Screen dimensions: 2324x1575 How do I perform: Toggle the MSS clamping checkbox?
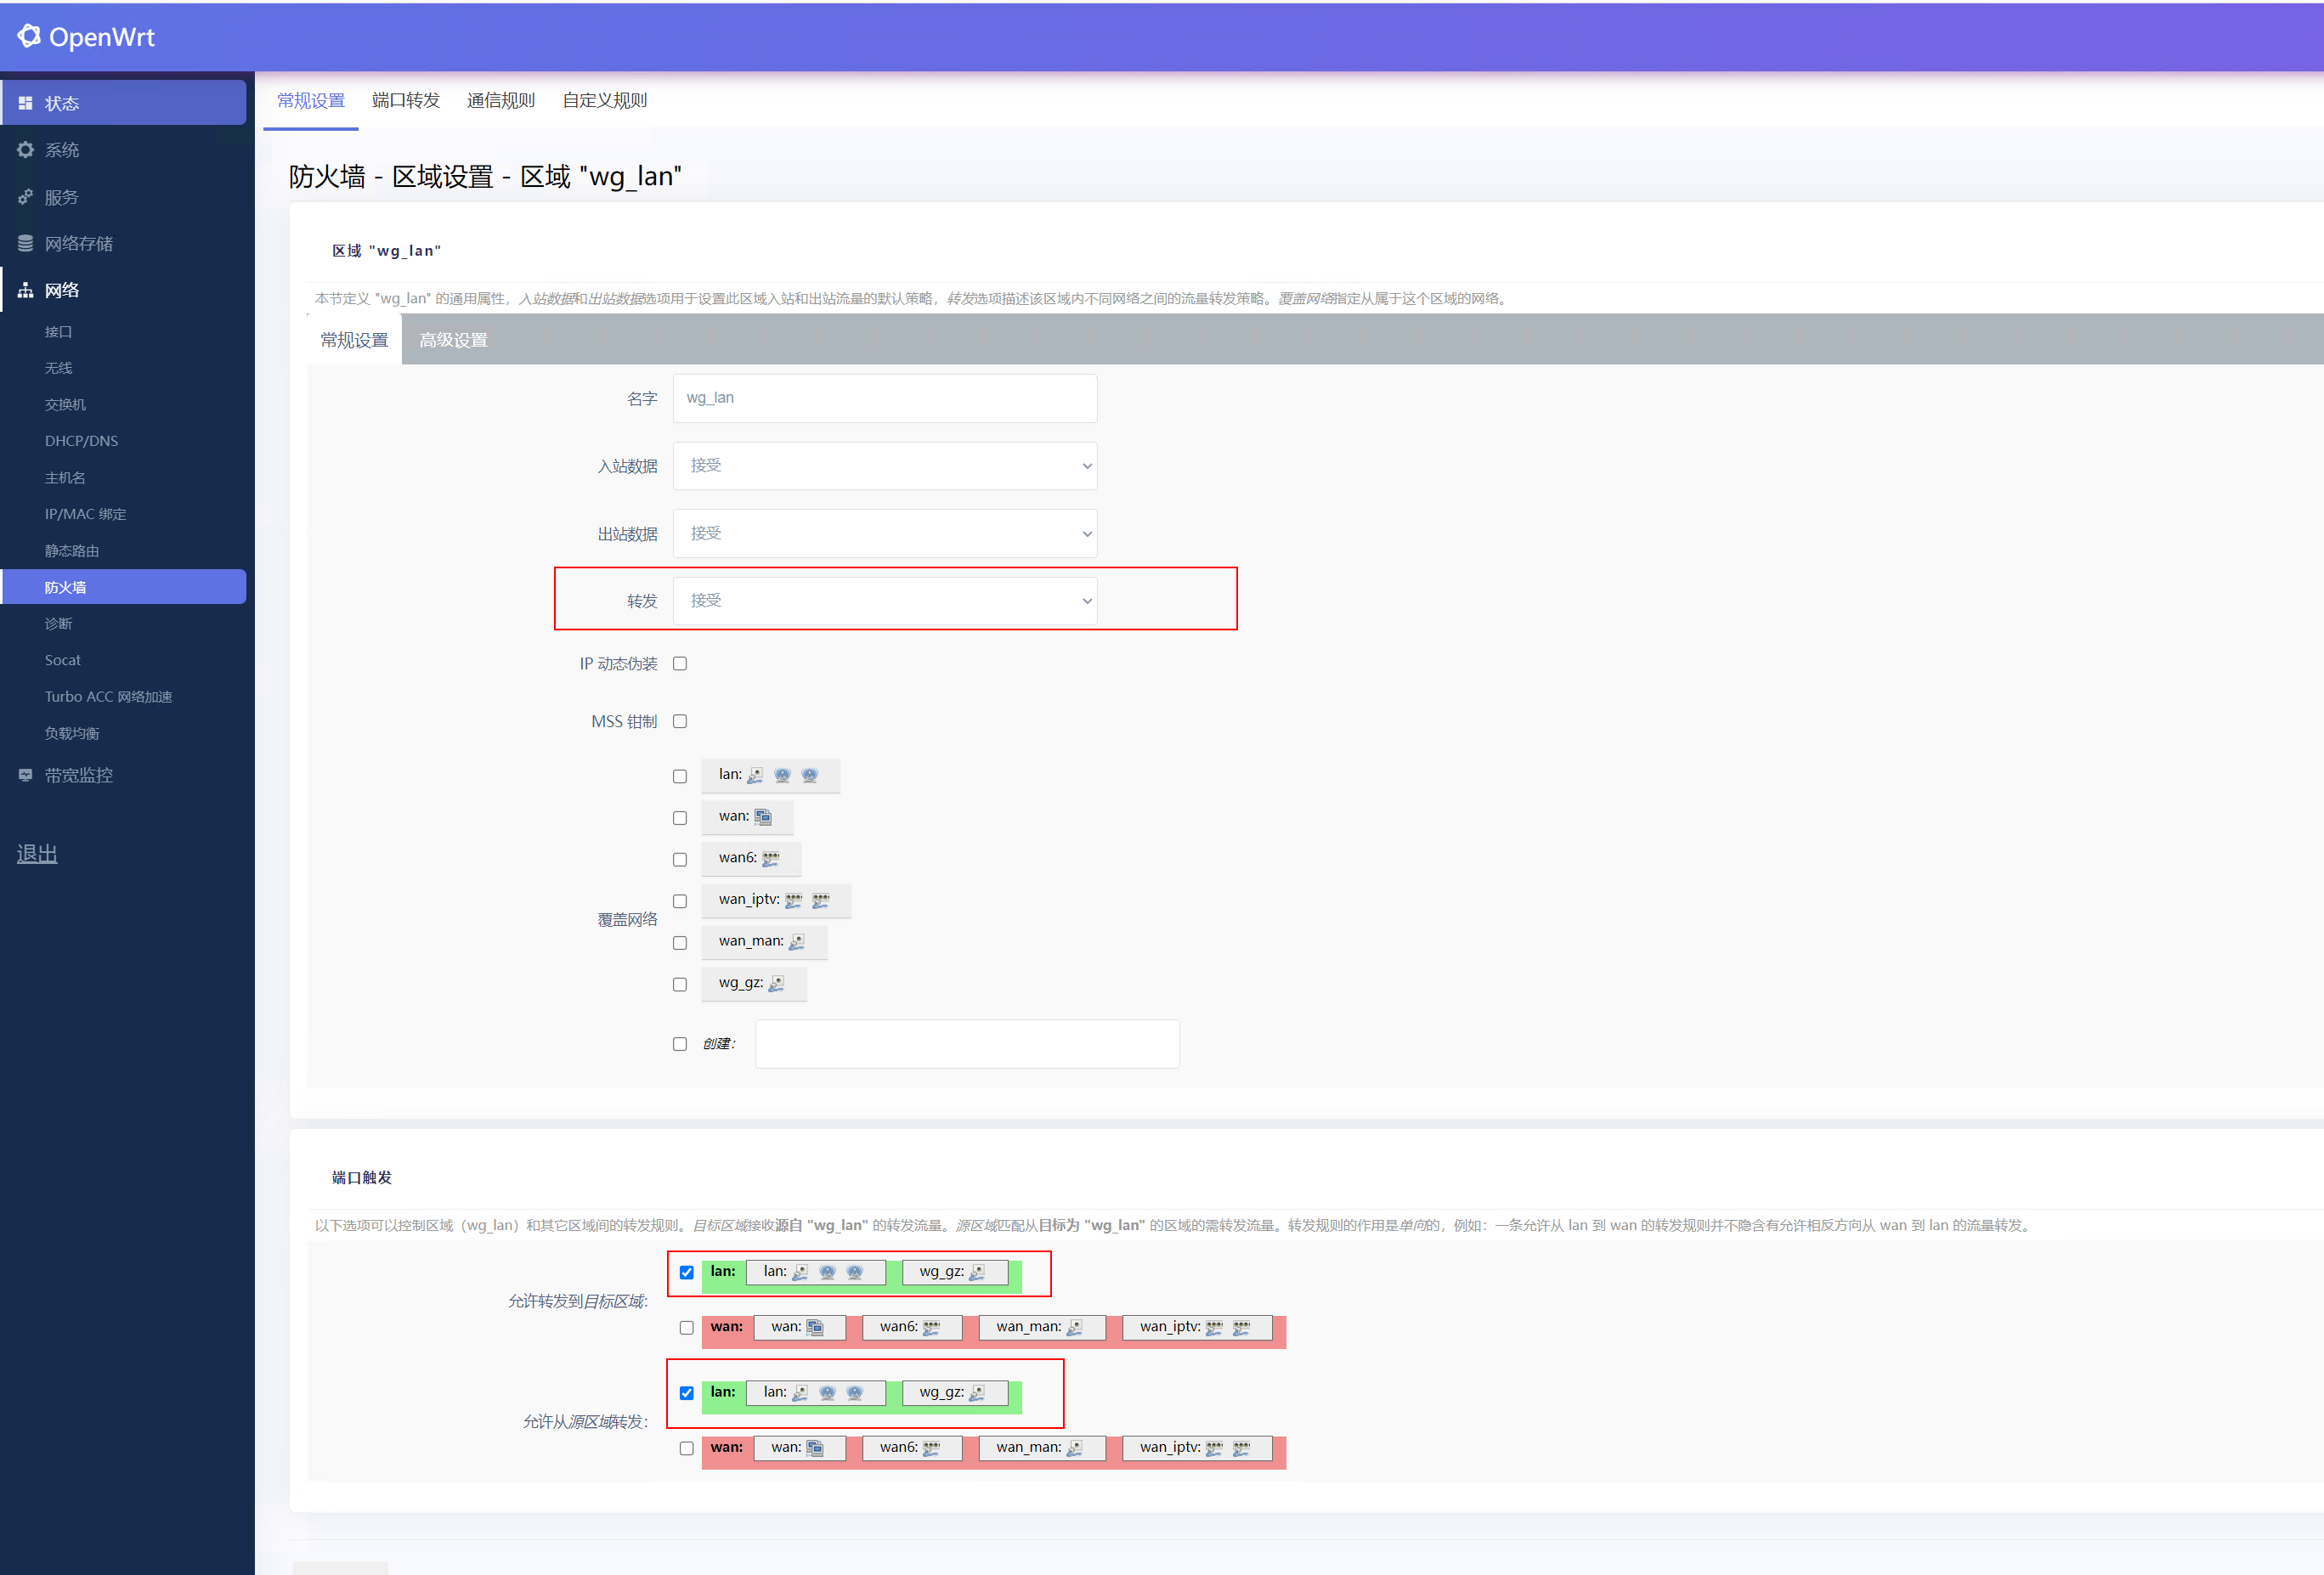(680, 722)
